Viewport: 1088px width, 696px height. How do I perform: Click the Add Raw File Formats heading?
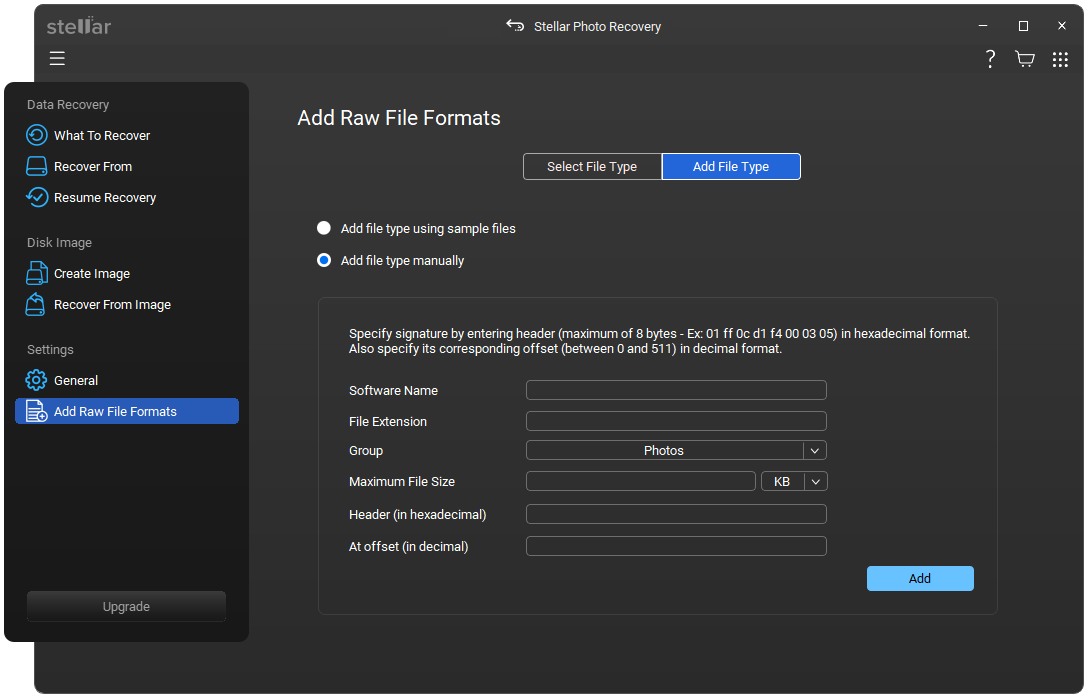point(399,118)
